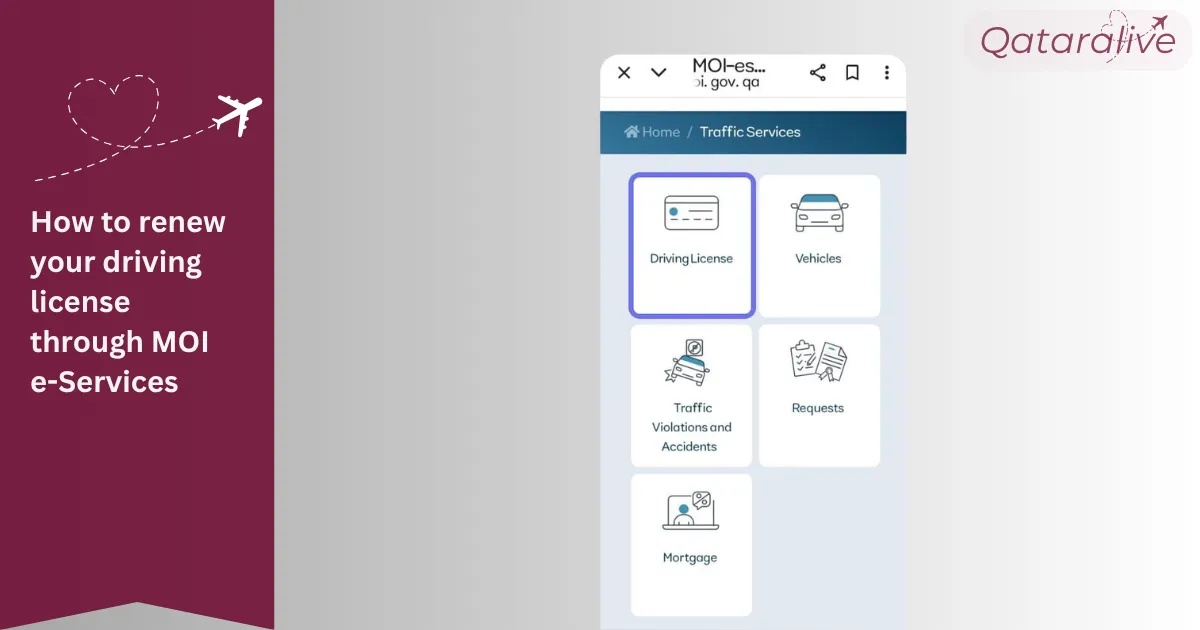Click the MOI-es page title text

coord(729,66)
